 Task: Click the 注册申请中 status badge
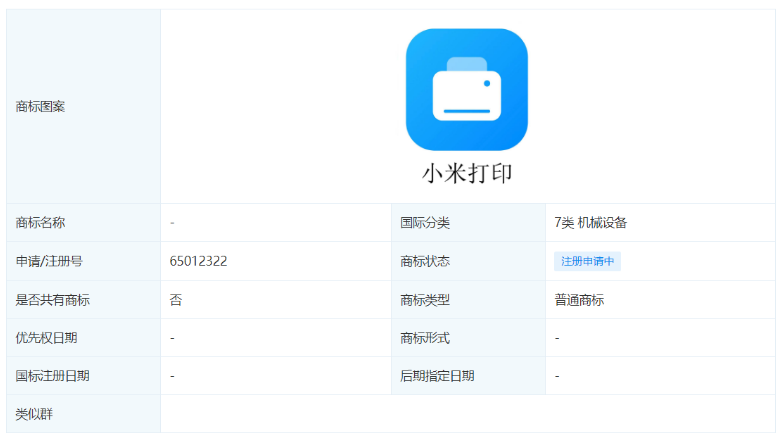point(587,261)
